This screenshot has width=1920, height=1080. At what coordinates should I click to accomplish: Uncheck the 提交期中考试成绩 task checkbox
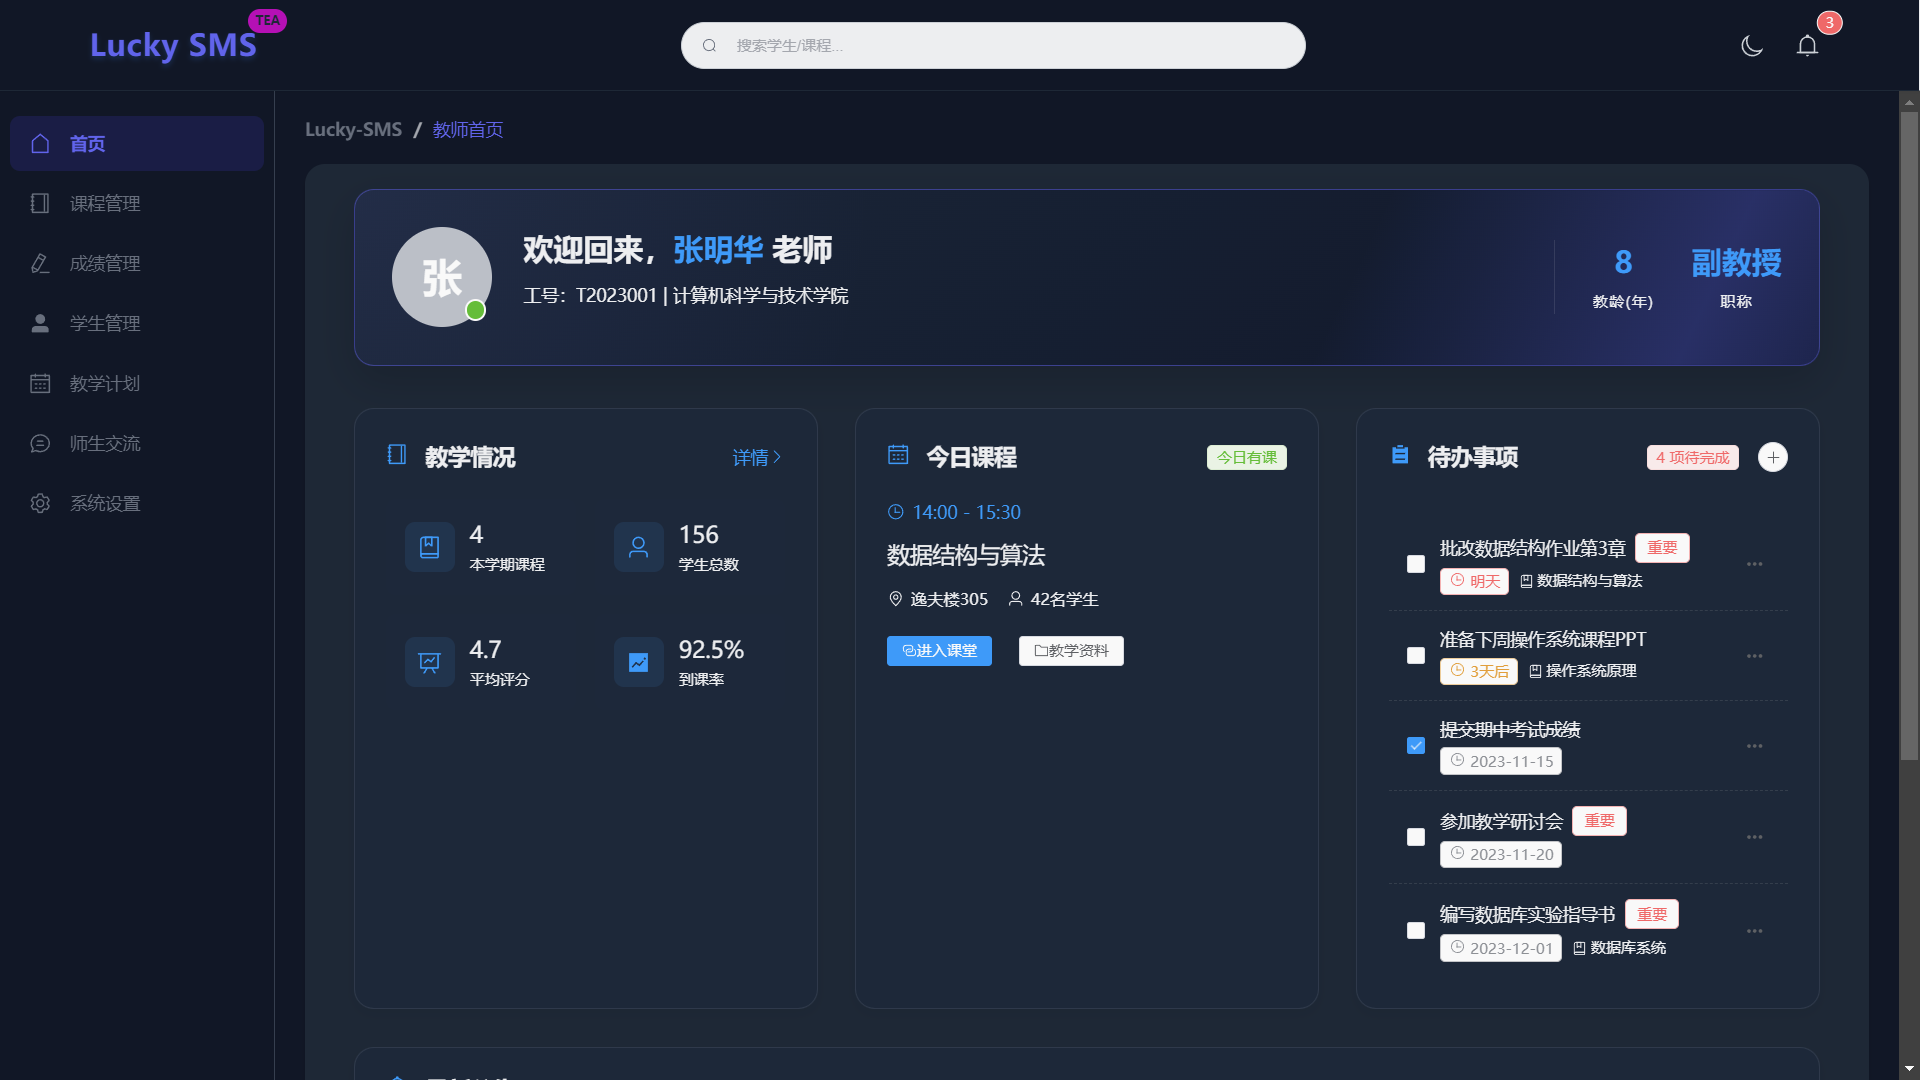tap(1415, 746)
